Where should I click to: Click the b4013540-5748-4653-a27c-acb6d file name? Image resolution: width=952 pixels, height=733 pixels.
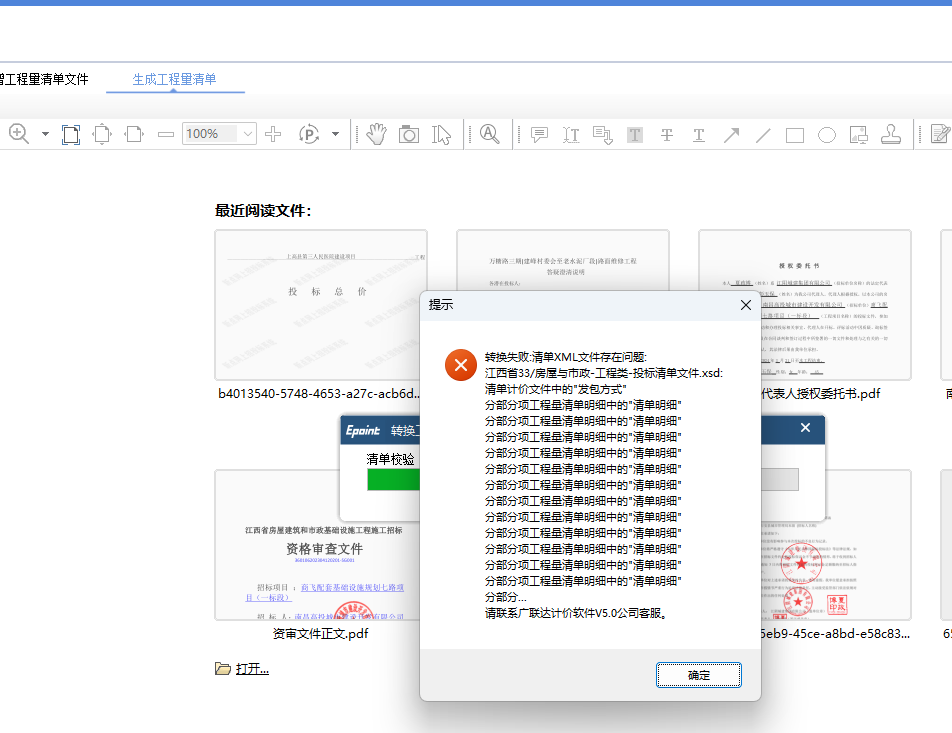(319, 394)
